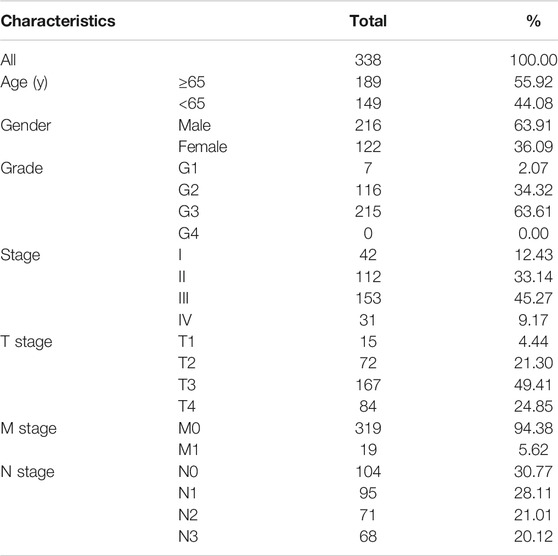Viewport: 558px width, 556px height.
Task: Select the M stage row label
Action: pos(28,429)
